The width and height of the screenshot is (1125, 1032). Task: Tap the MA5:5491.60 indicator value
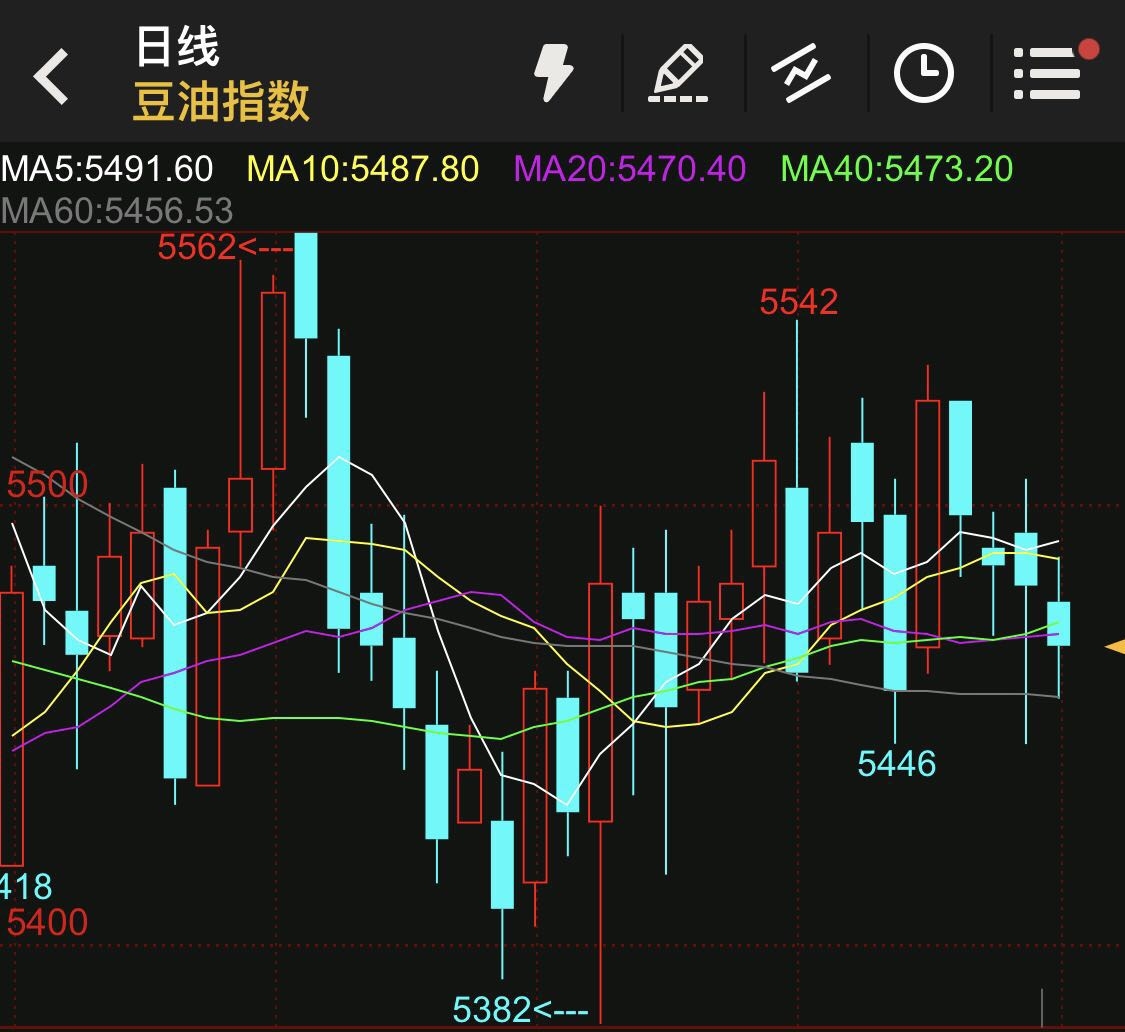[107, 169]
